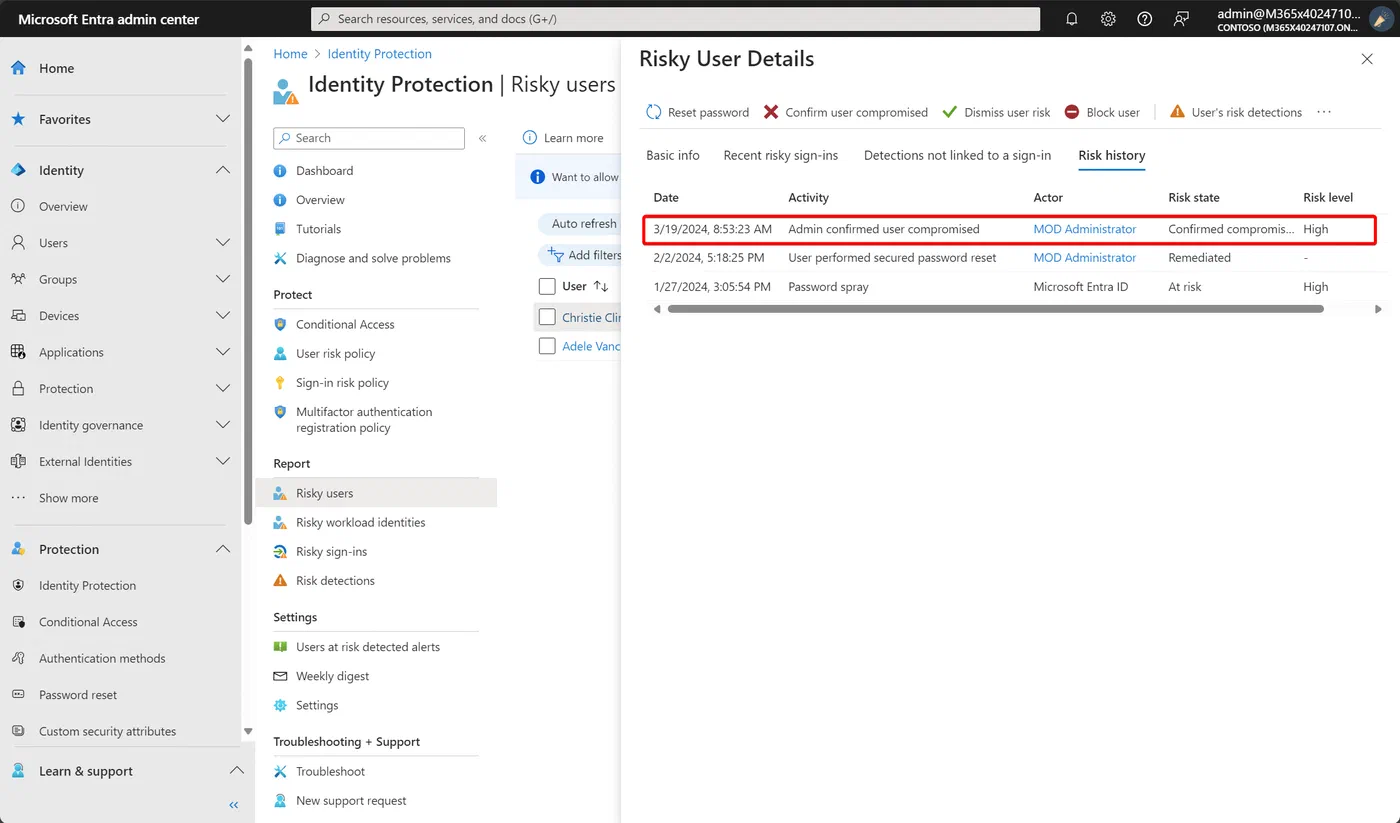Click the horizontal scrollbar of risk history table
The width and height of the screenshot is (1400, 823).
[995, 309]
